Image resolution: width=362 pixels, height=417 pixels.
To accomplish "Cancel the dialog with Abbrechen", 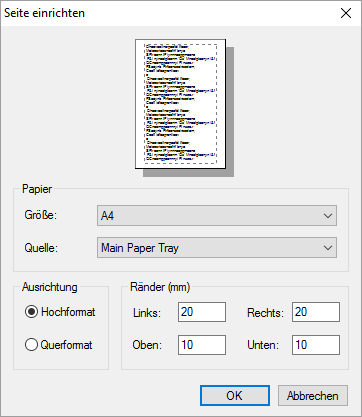I will pos(313,396).
